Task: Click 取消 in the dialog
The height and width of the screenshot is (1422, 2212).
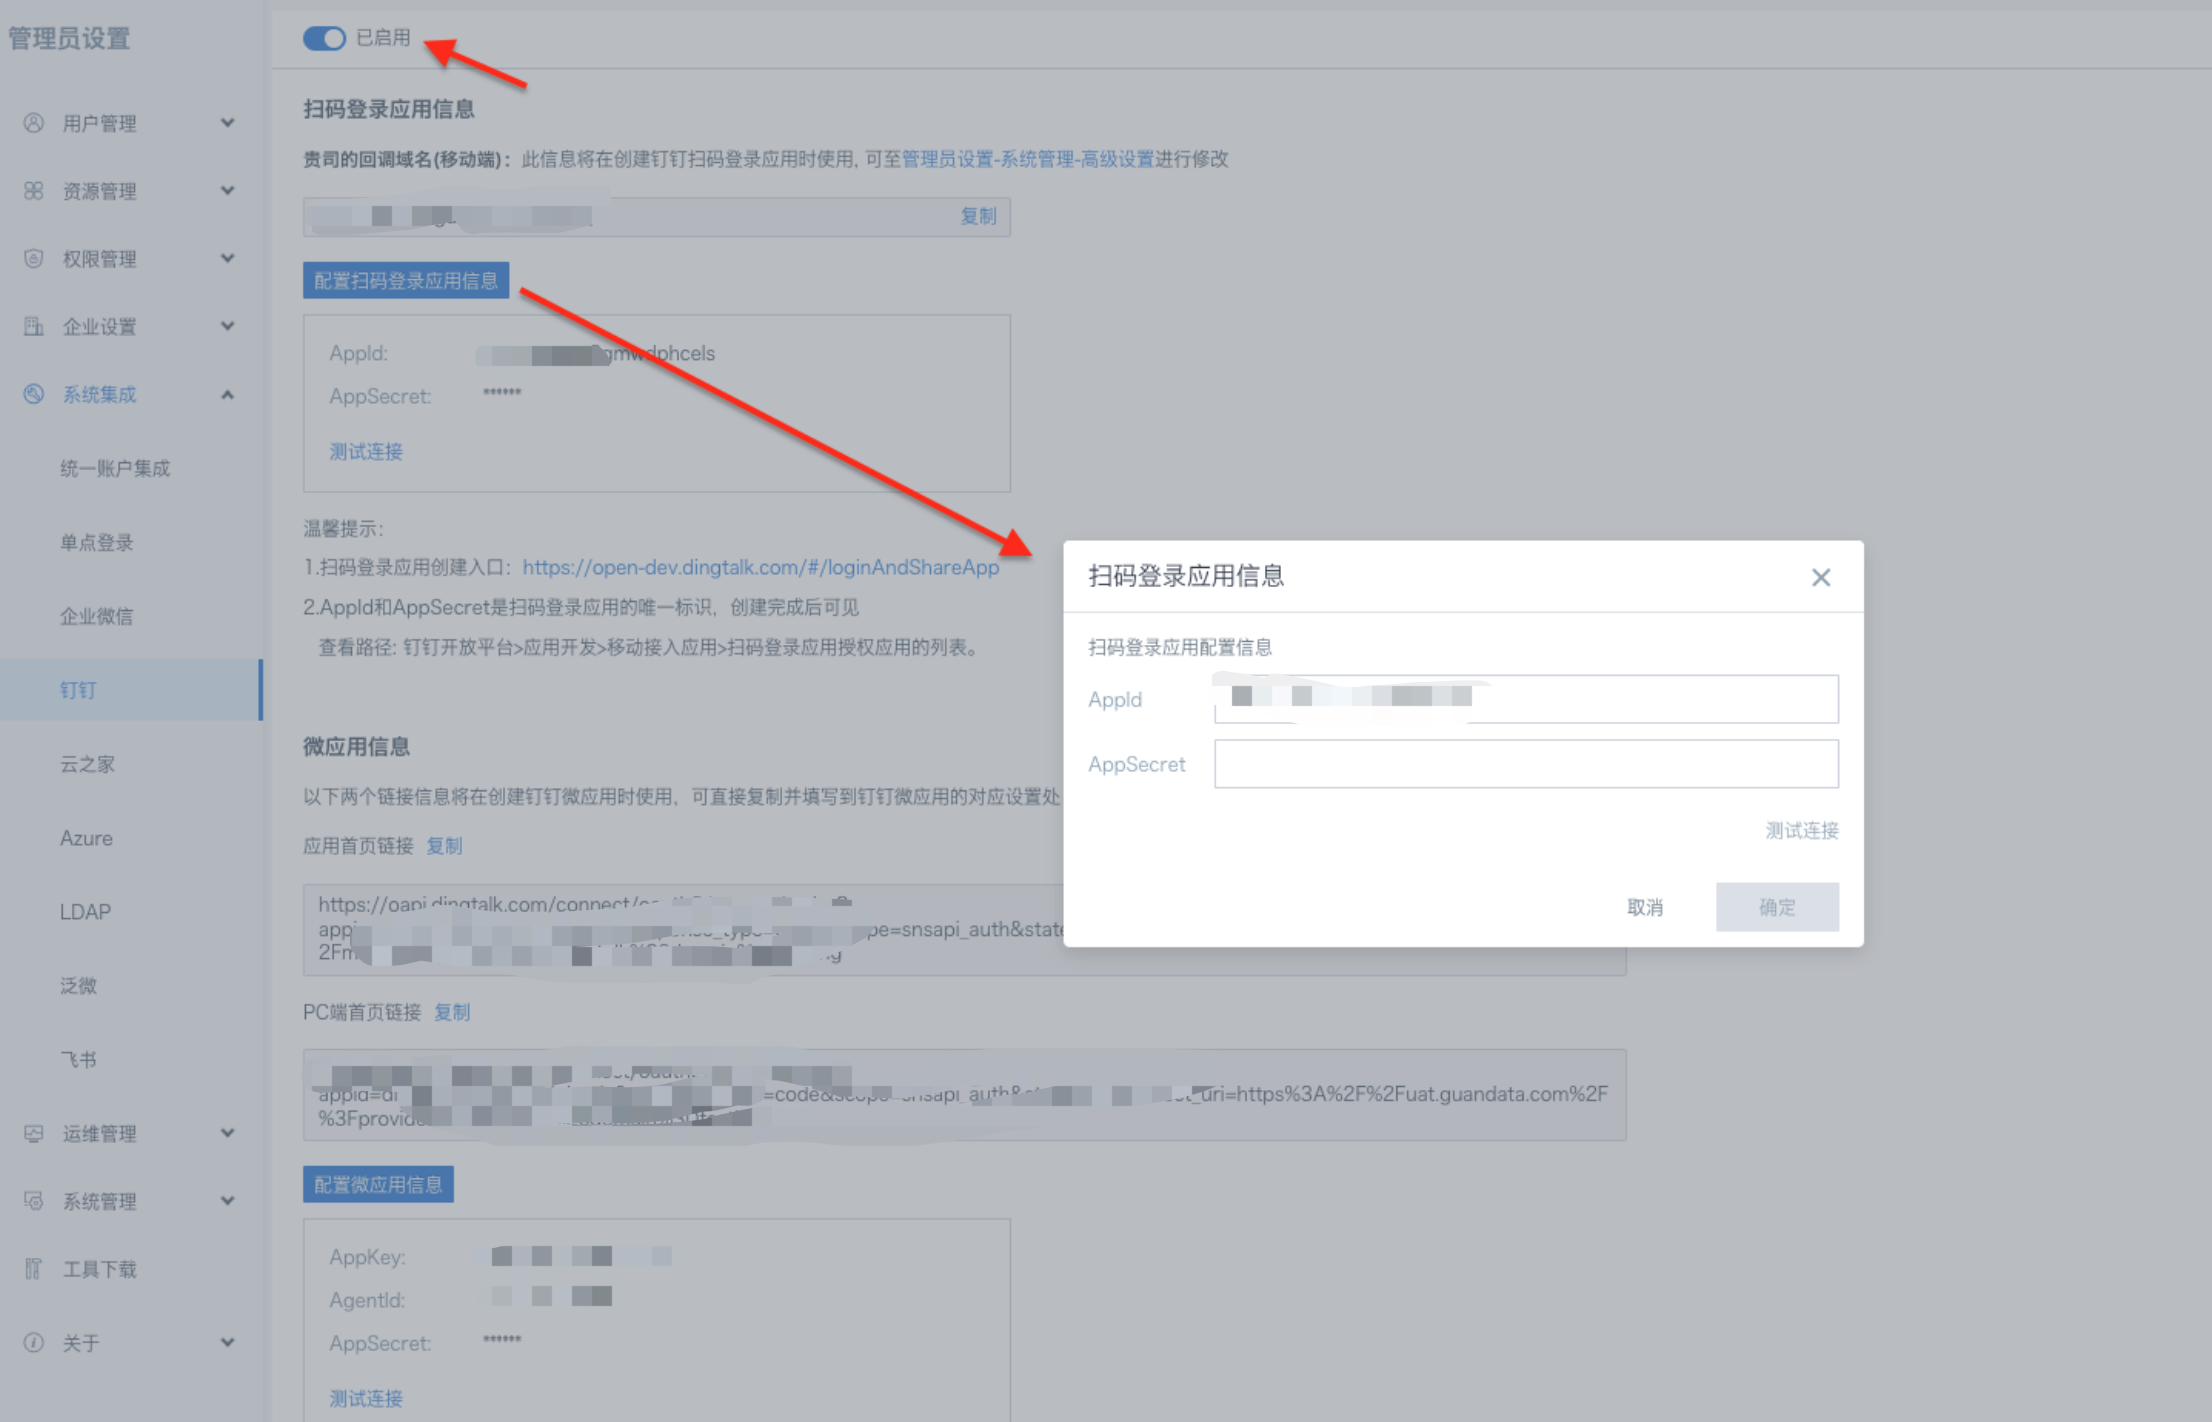Action: tap(1645, 907)
